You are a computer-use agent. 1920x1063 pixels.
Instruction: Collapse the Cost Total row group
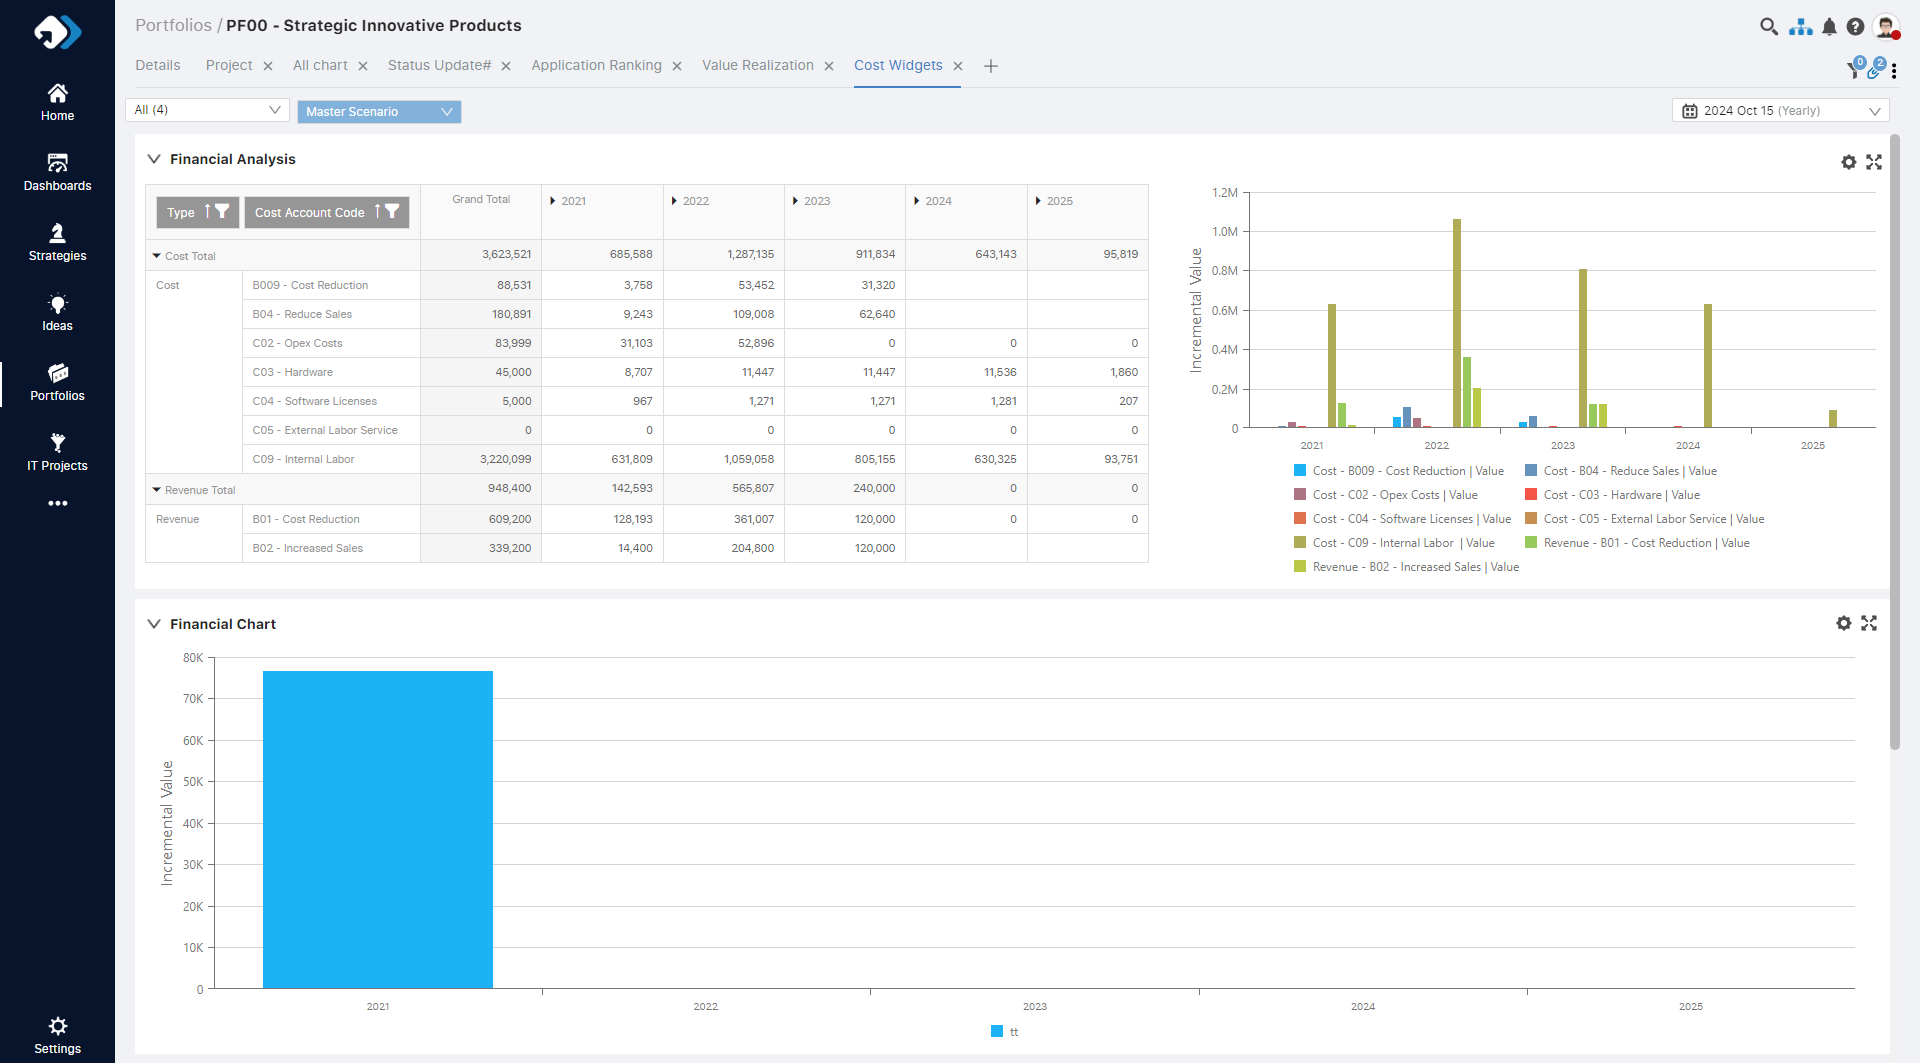[157, 256]
